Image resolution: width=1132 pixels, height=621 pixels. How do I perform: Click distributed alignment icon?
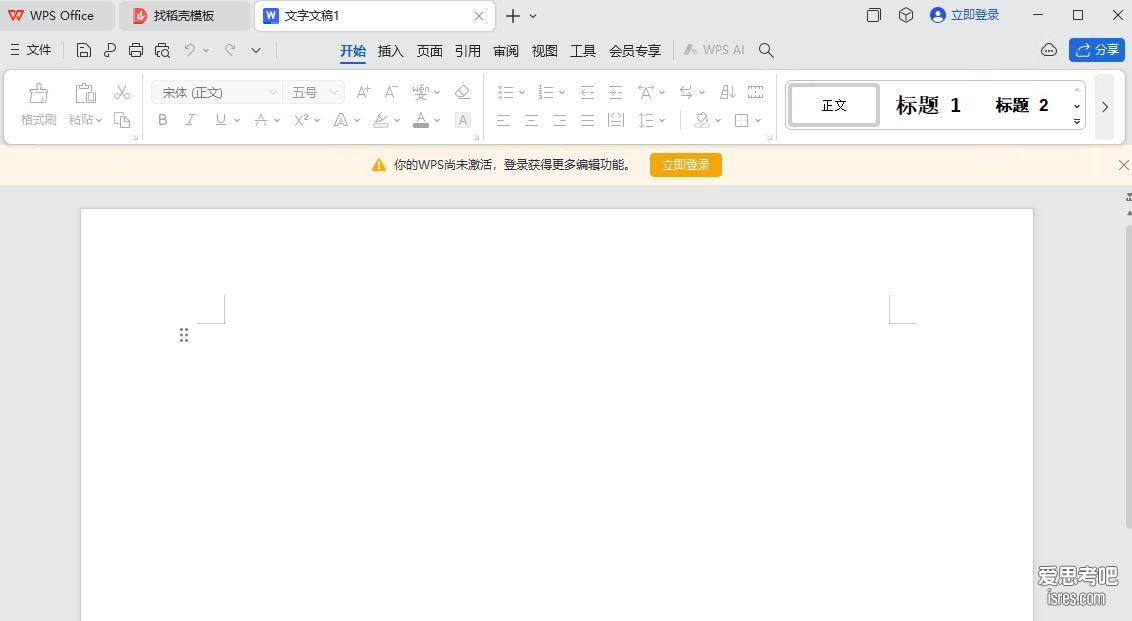pyautogui.click(x=616, y=120)
